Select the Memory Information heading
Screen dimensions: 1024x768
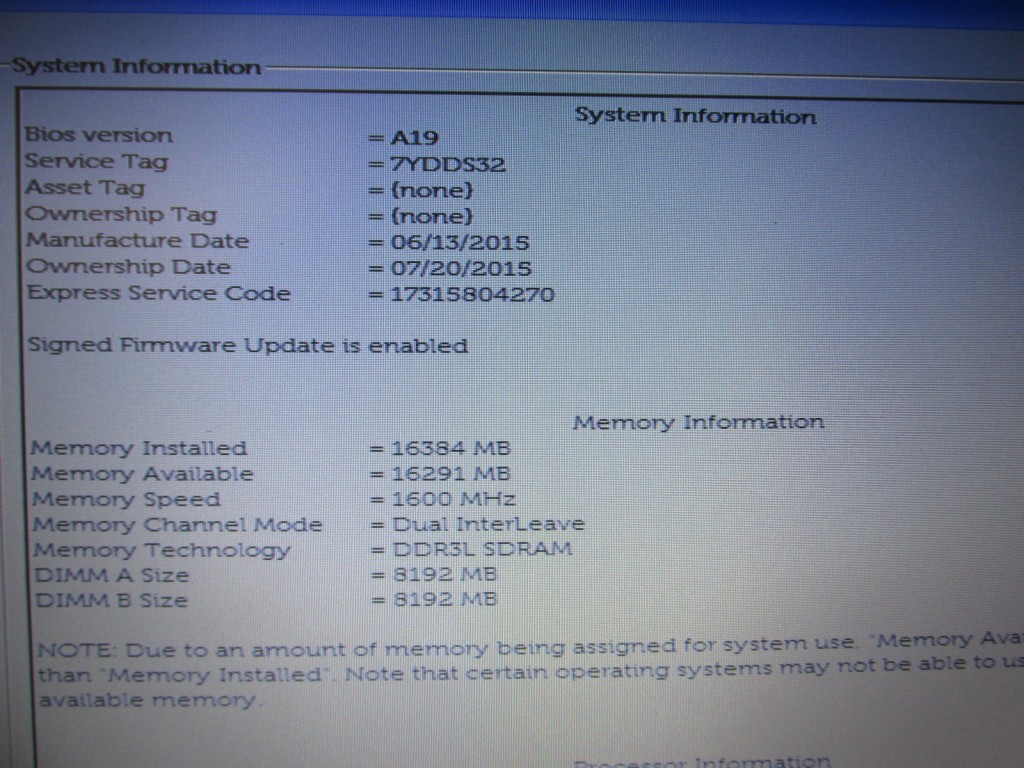click(x=698, y=422)
